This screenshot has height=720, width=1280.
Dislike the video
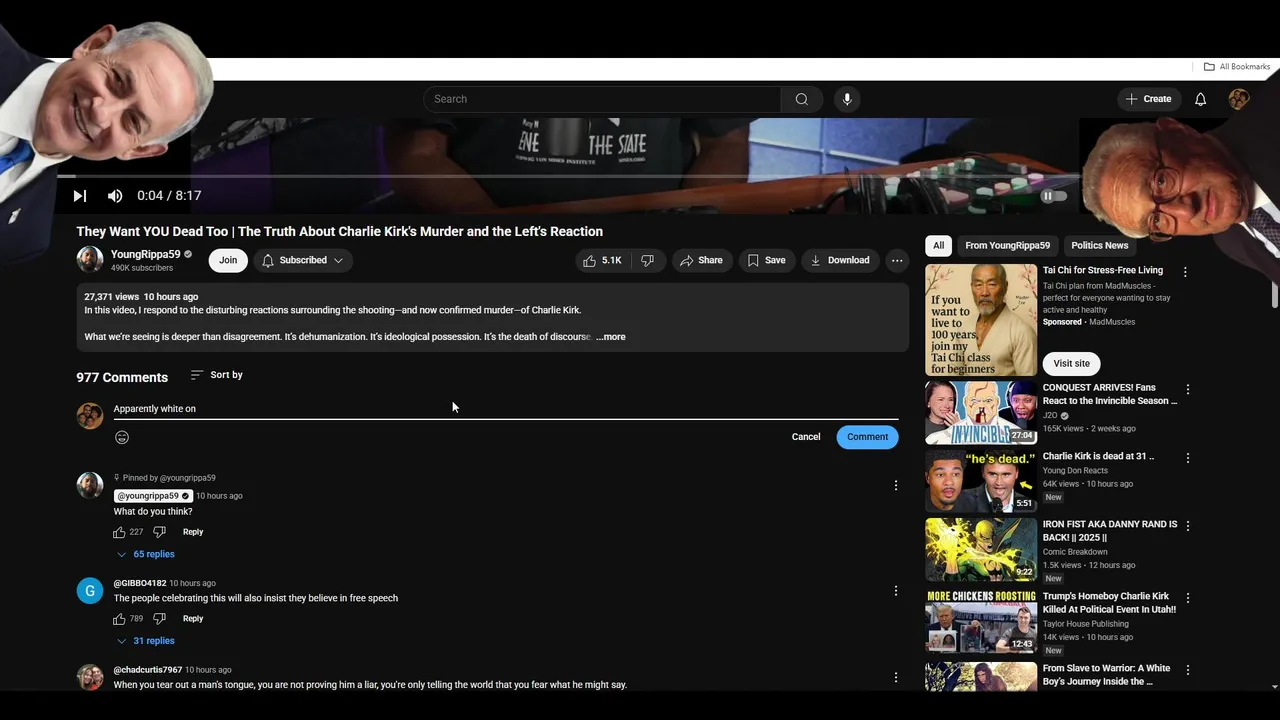tap(648, 260)
